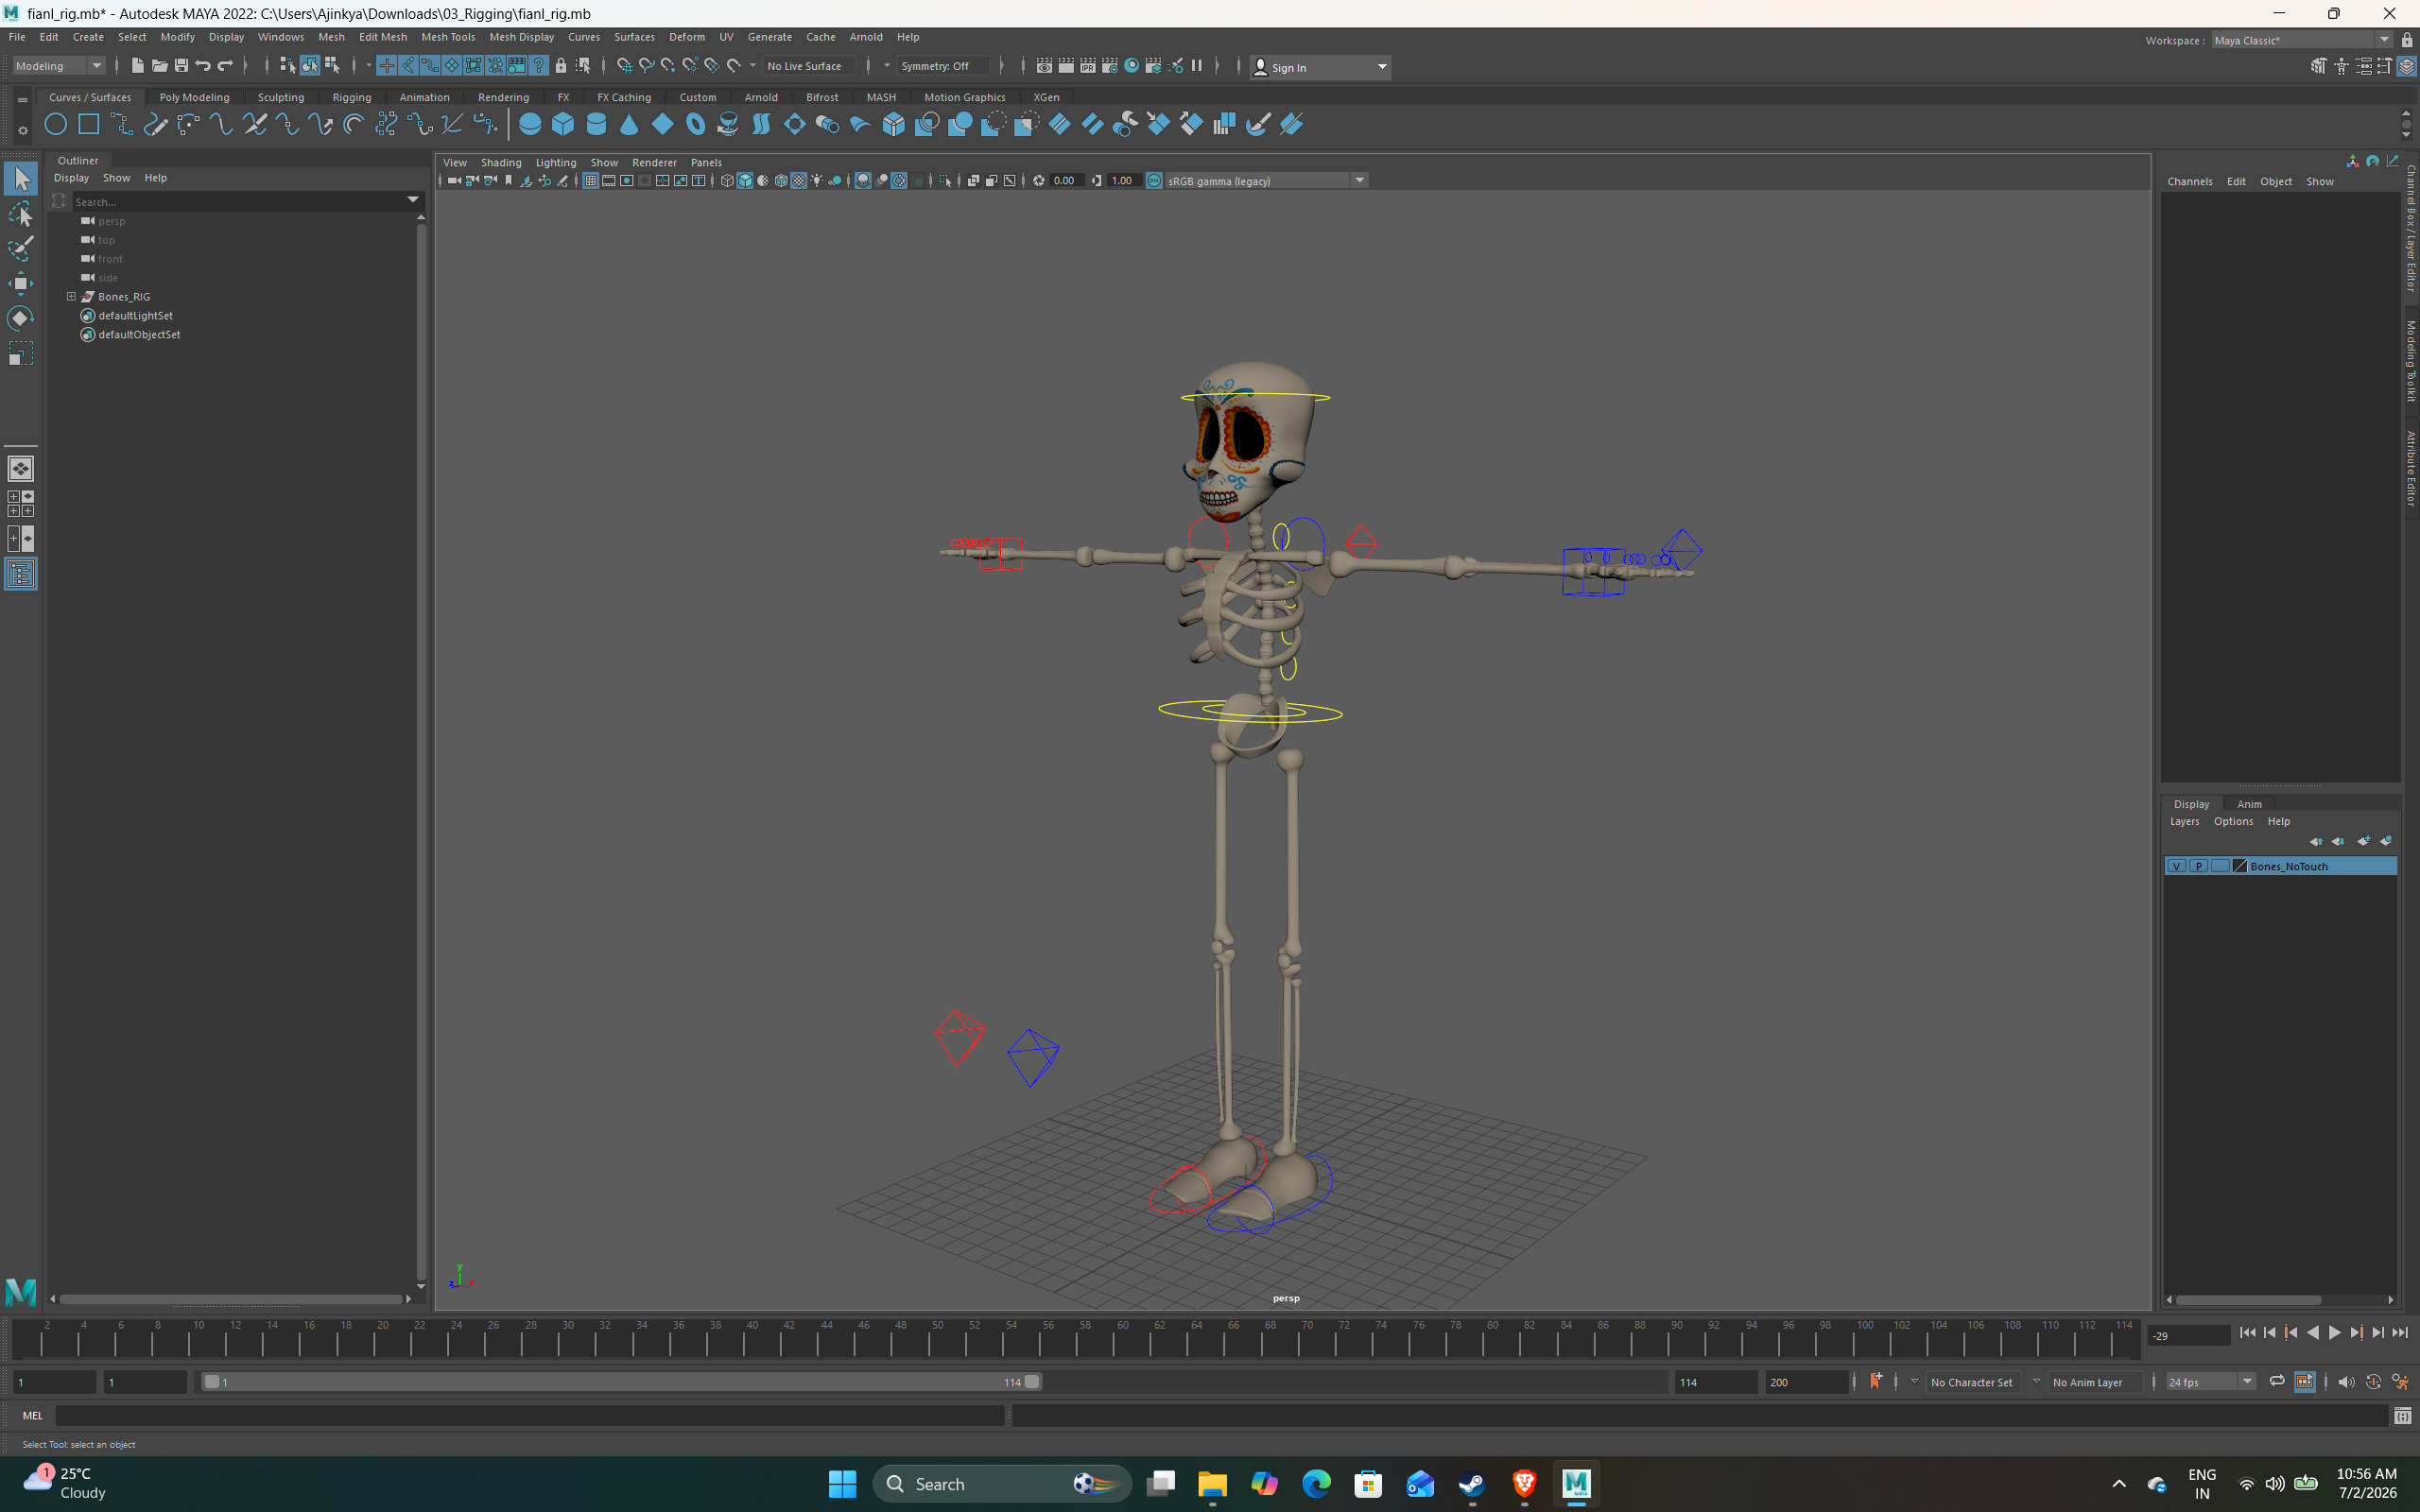Click the IPR render icon
This screenshot has width=2420, height=1512.
tap(1088, 66)
